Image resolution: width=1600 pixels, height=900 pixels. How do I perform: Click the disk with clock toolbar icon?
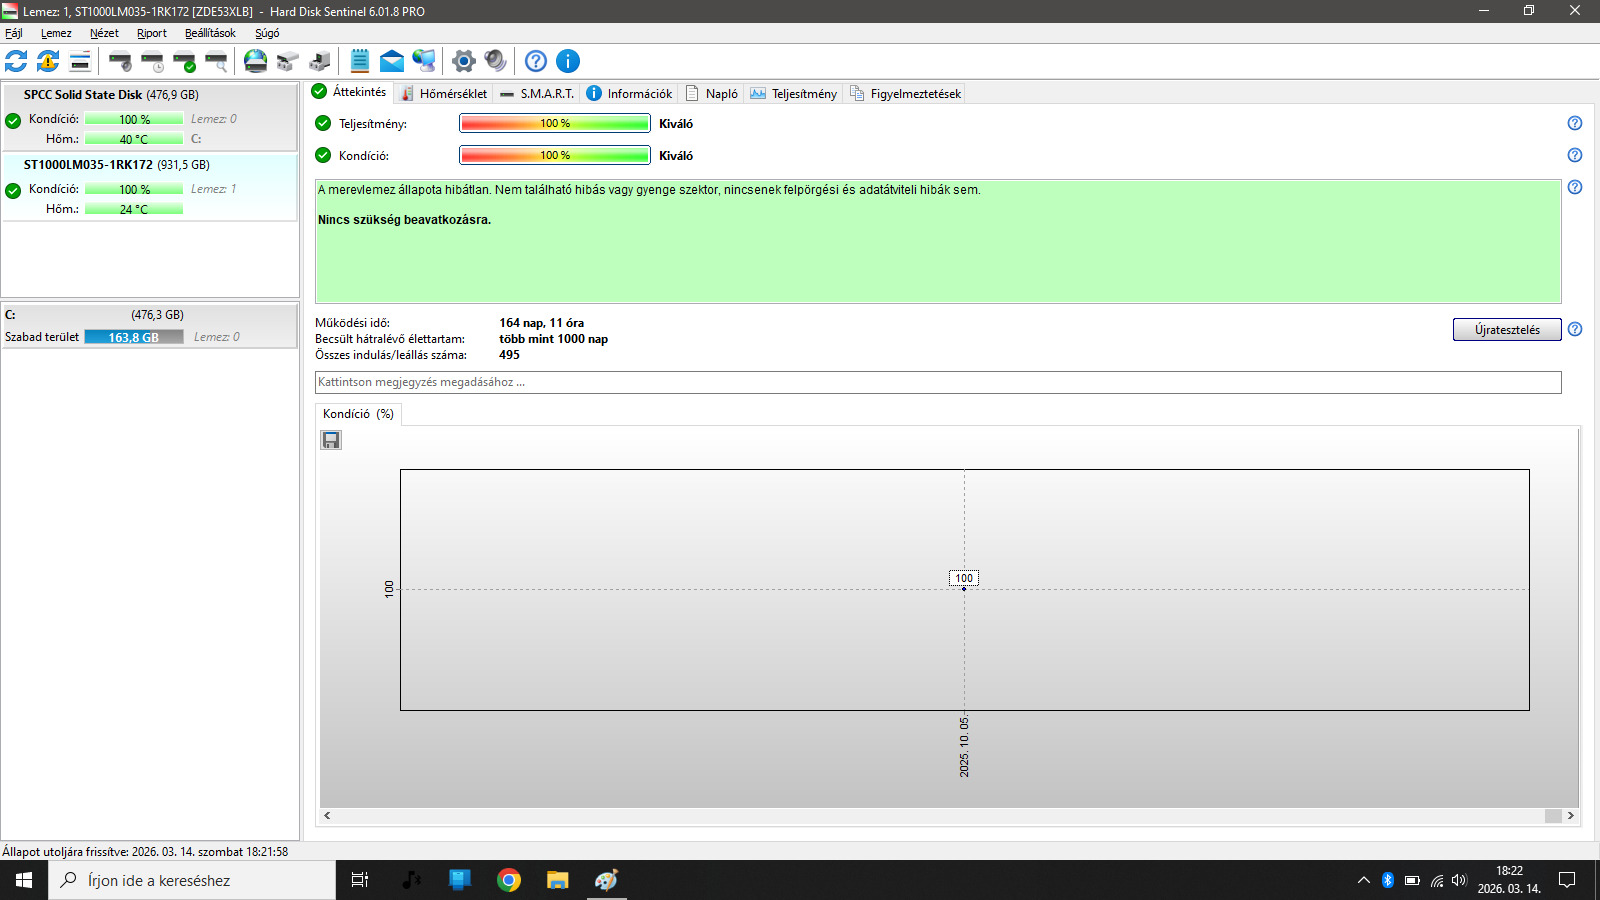(x=152, y=61)
